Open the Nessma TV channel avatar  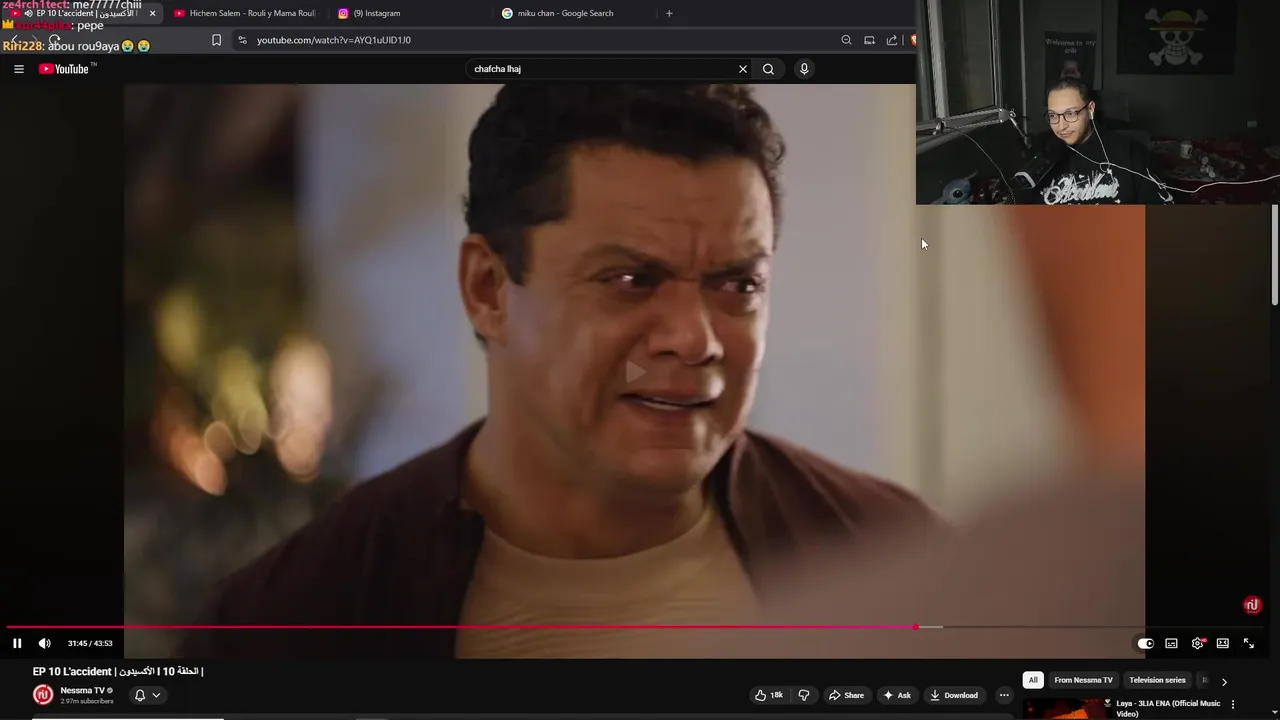click(43, 694)
